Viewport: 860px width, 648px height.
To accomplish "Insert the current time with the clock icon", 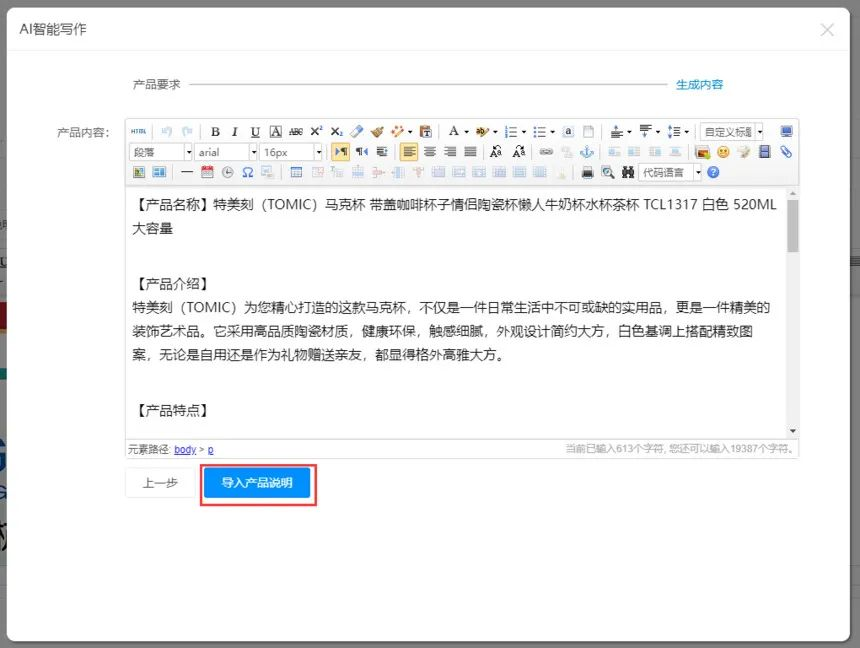I will pyautogui.click(x=228, y=172).
